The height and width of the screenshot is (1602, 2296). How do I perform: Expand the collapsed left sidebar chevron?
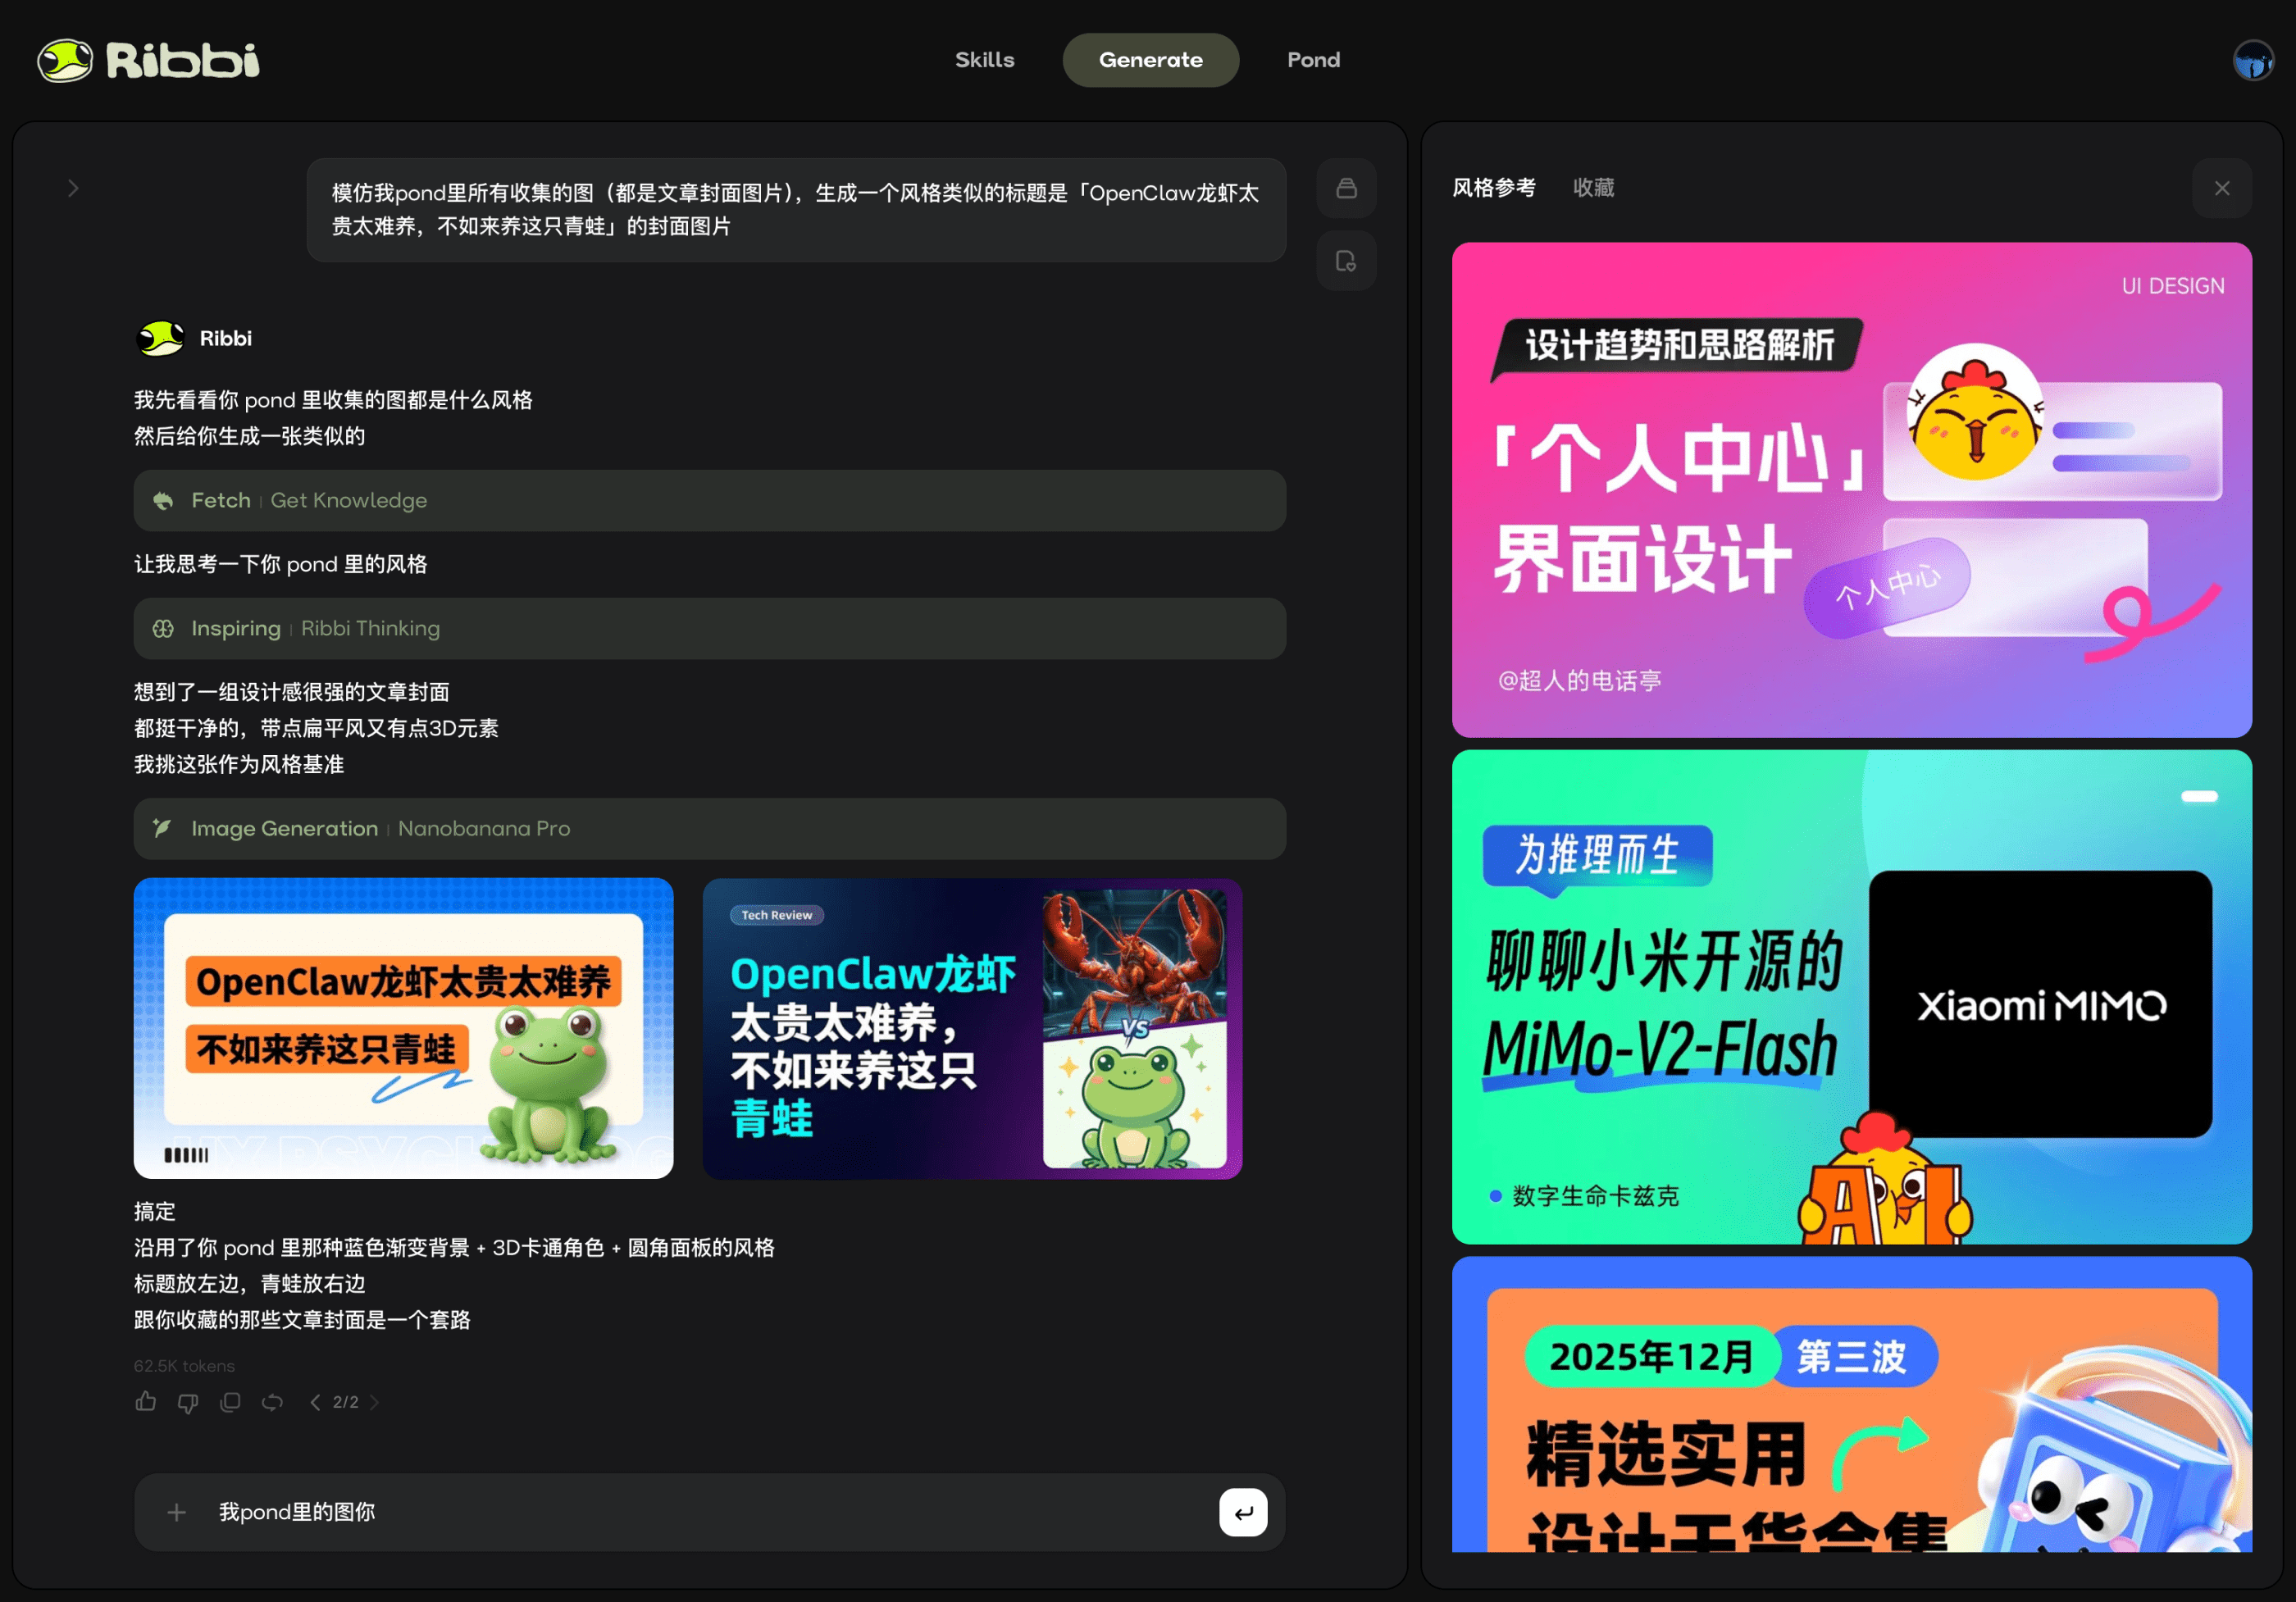pos(73,188)
